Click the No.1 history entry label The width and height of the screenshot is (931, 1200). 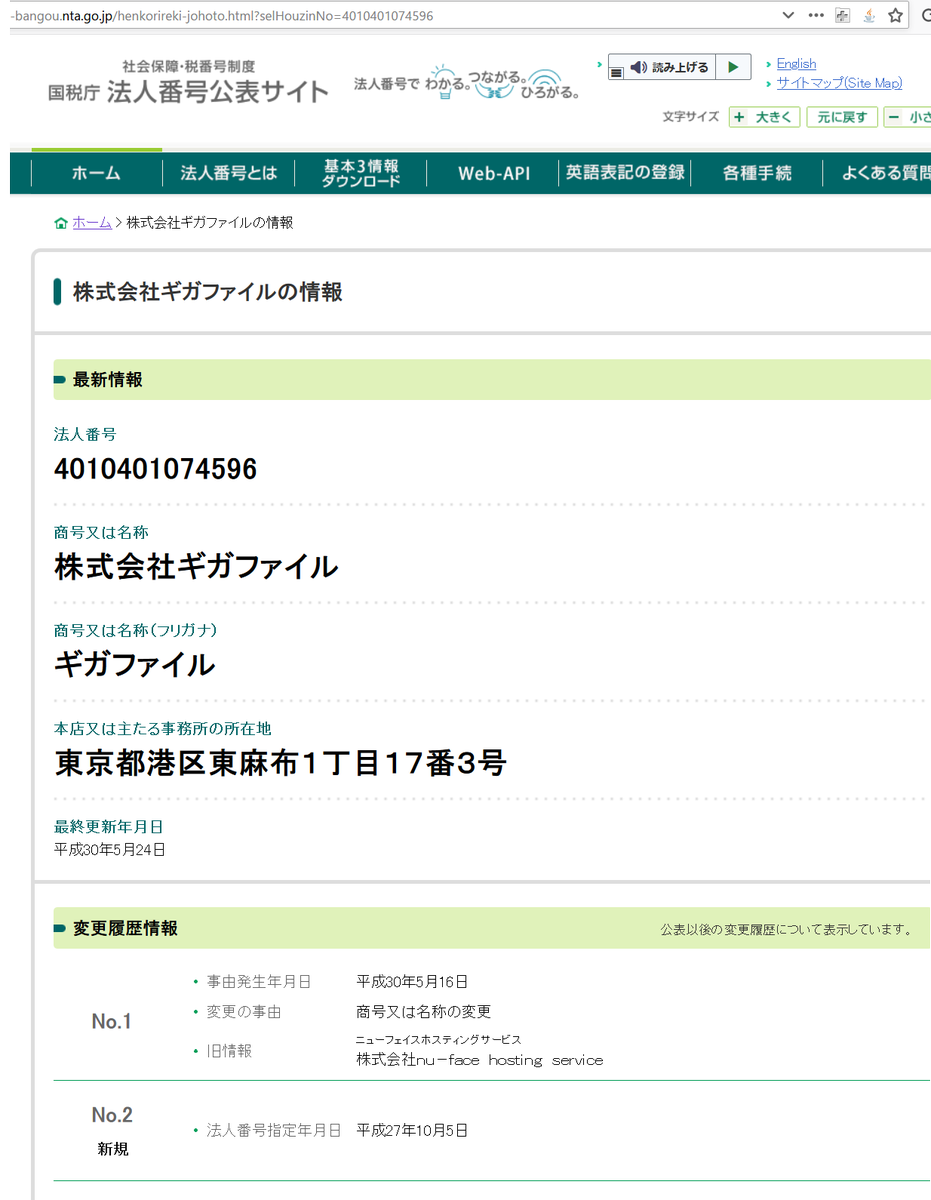tap(112, 1021)
